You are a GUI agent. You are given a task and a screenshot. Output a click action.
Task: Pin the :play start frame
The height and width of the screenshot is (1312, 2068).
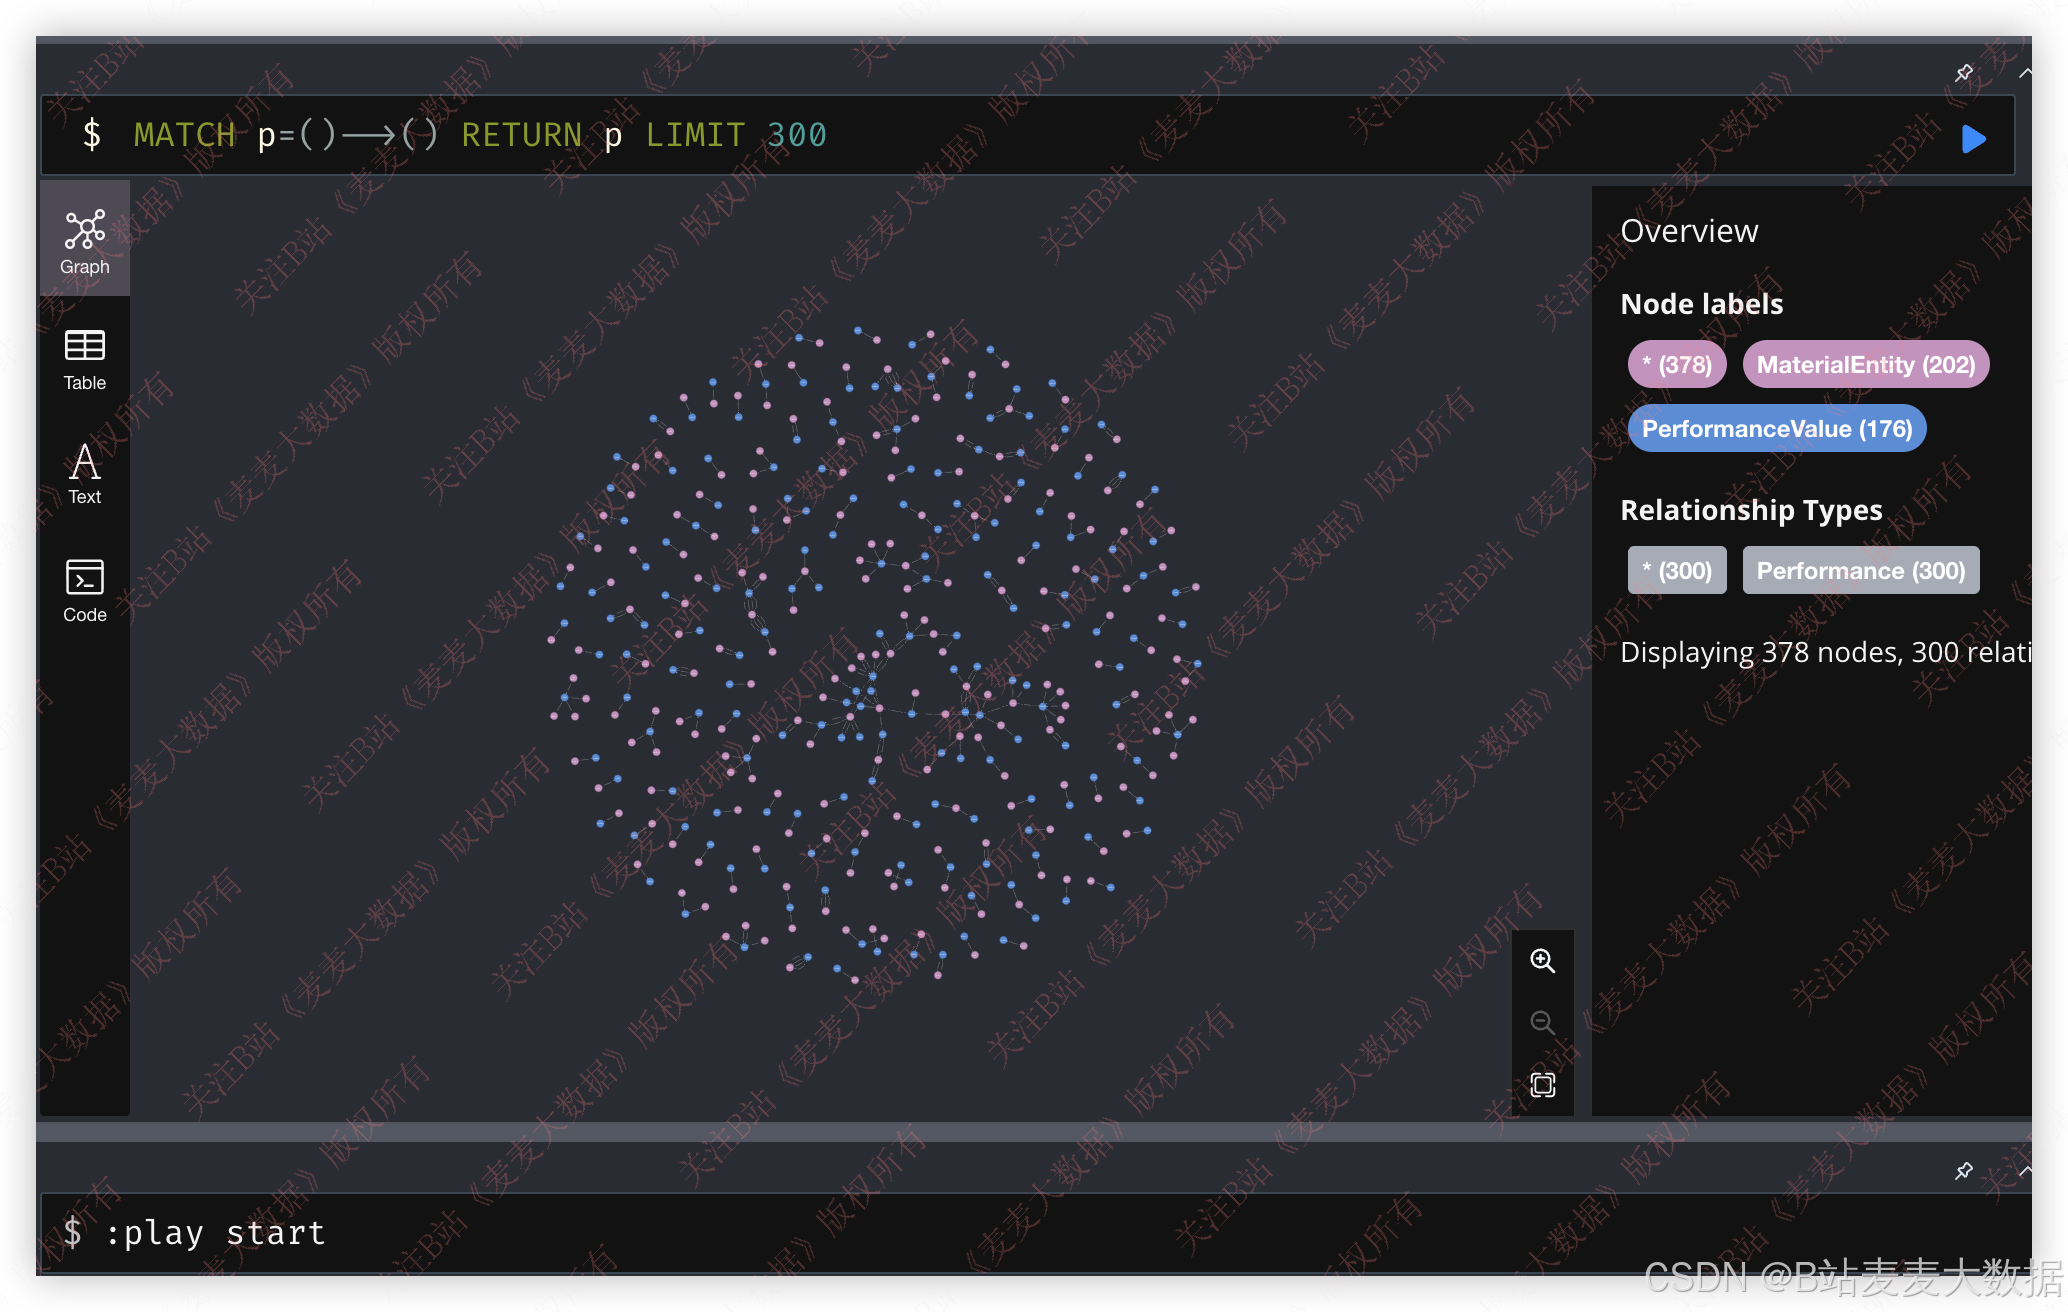pyautogui.click(x=1964, y=1170)
